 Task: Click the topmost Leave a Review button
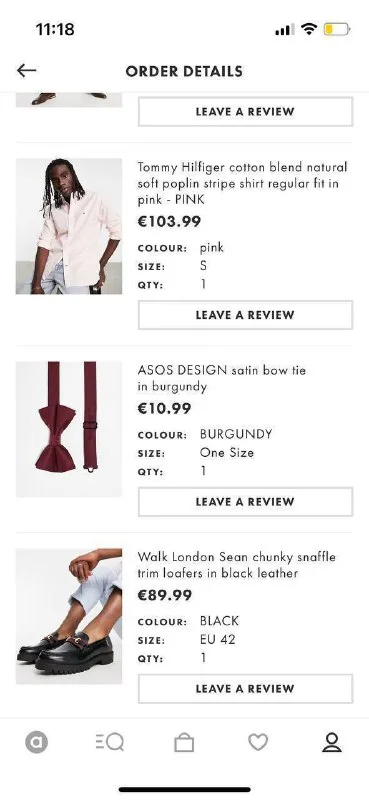[x=245, y=111]
